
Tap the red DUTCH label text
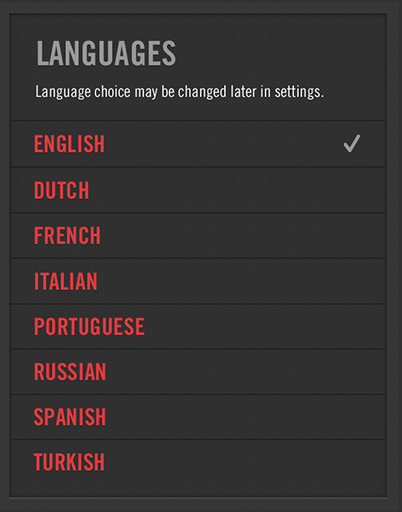(x=62, y=190)
